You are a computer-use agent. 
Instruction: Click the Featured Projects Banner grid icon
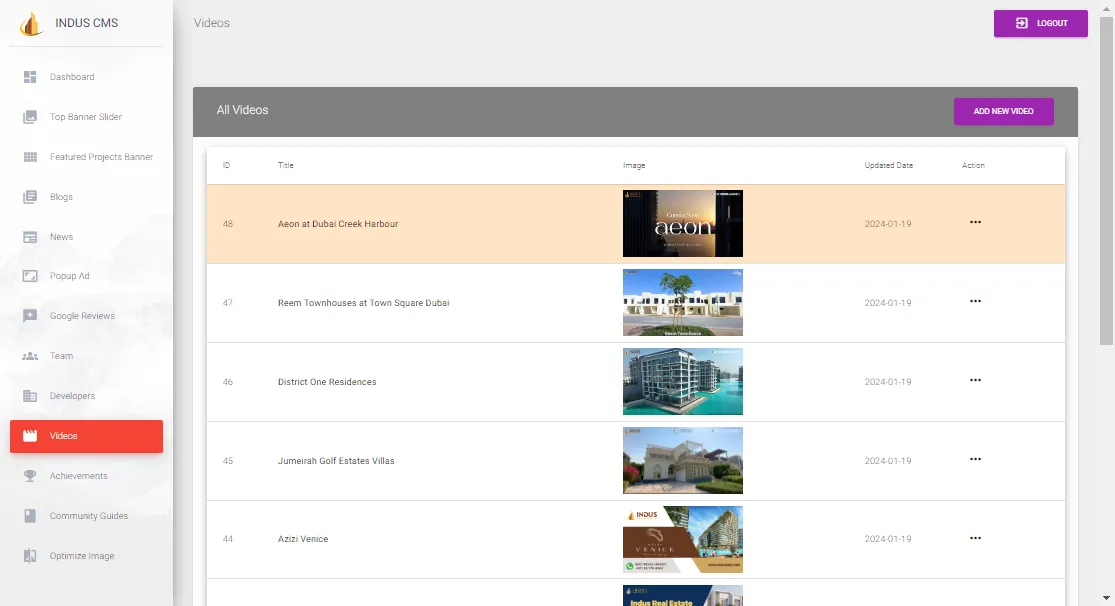(x=30, y=156)
